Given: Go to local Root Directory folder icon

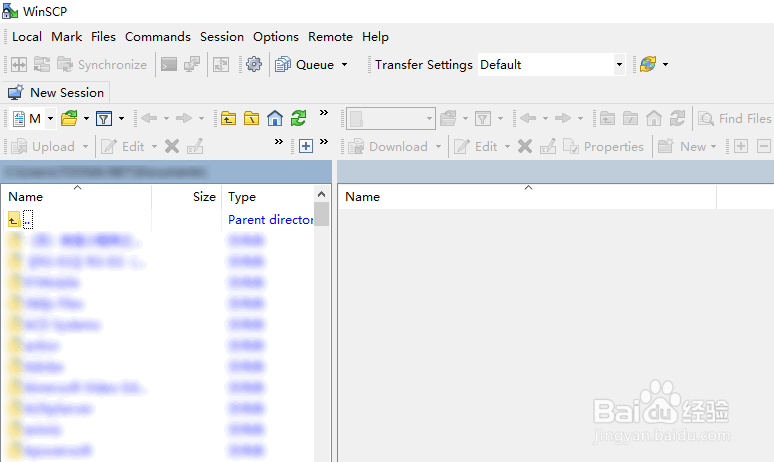Looking at the screenshot, I should (251, 118).
